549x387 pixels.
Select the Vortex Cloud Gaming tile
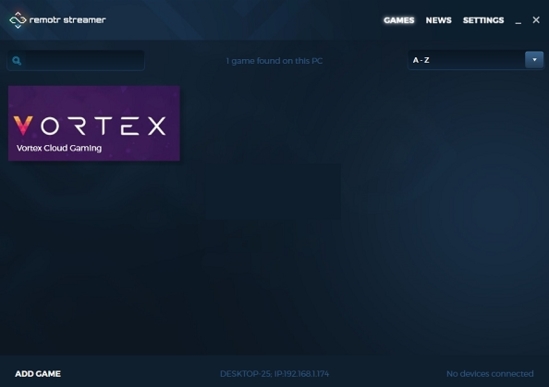(94, 123)
